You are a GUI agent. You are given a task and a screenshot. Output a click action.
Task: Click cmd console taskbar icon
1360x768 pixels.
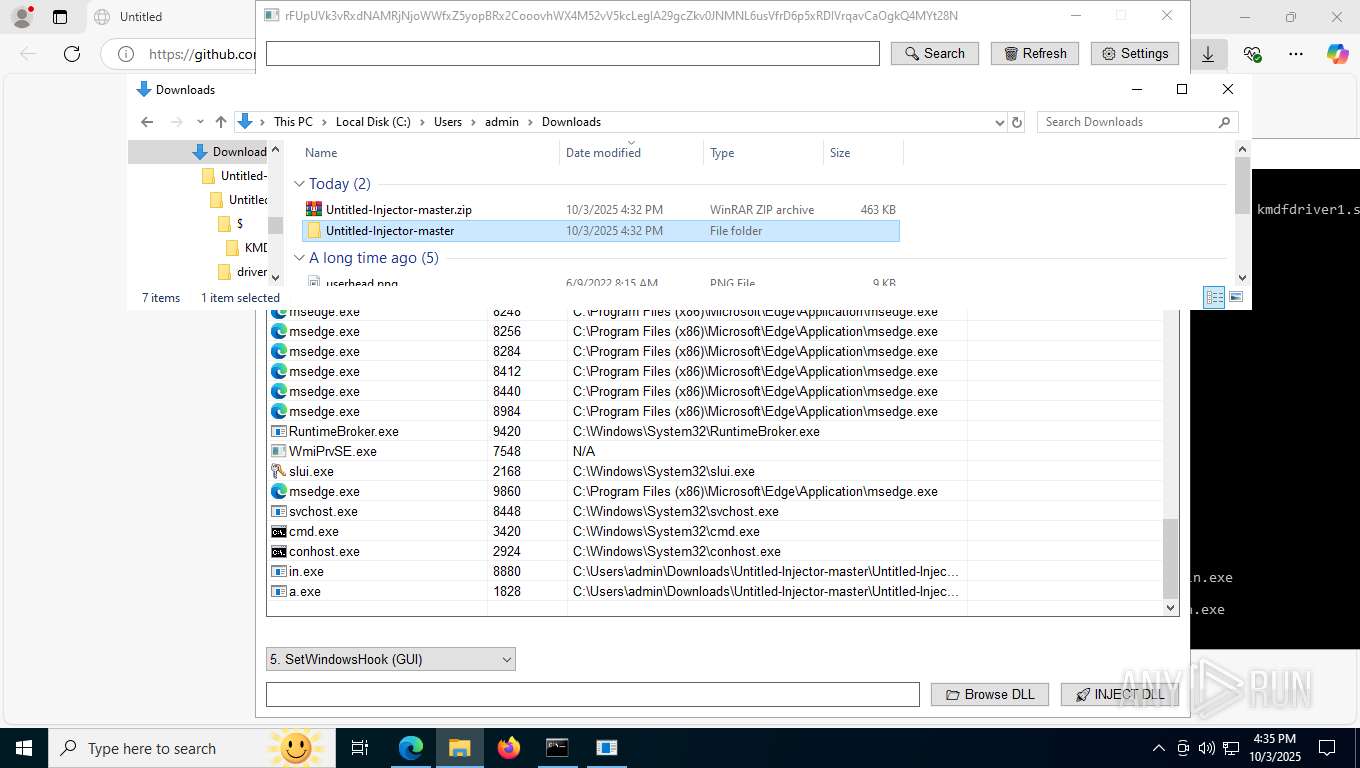pyautogui.click(x=557, y=748)
